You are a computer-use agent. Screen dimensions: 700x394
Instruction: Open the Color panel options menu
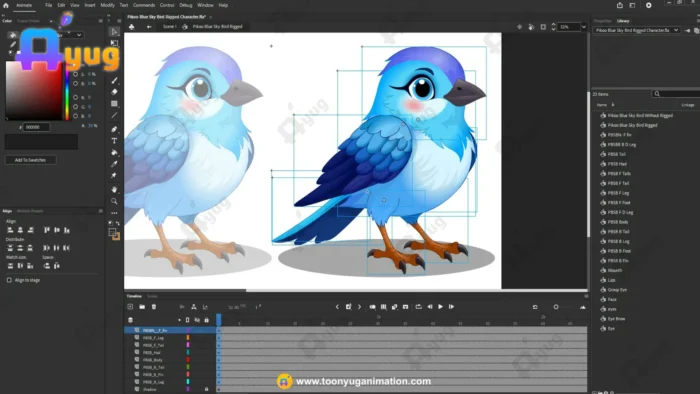pyautogui.click(x=101, y=21)
